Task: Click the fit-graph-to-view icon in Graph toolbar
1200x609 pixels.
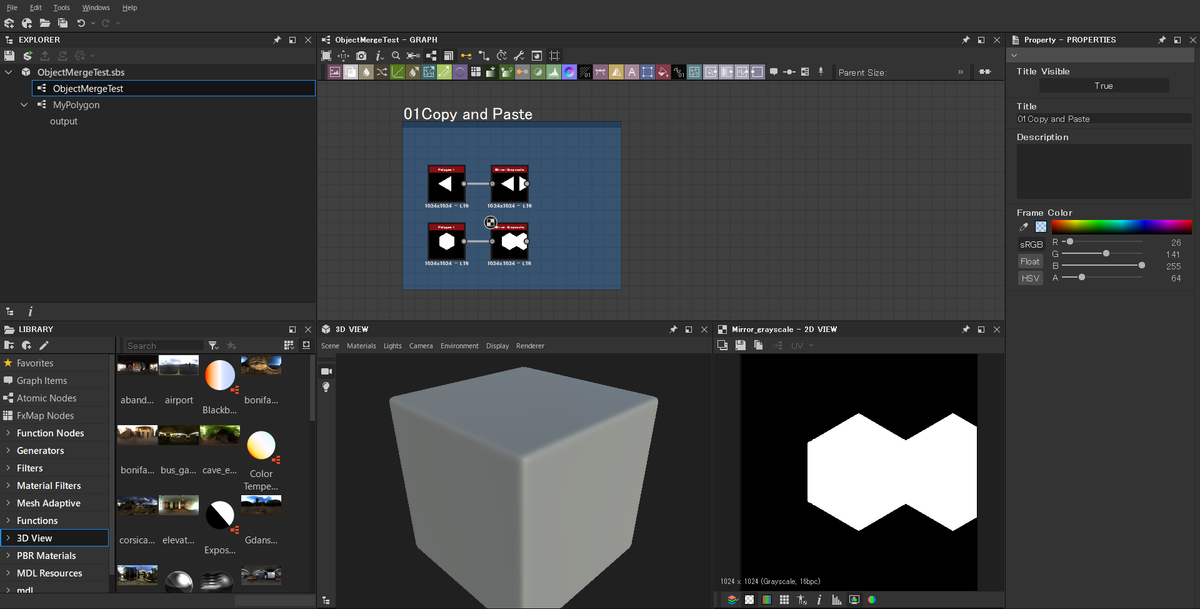Action: 325,55
